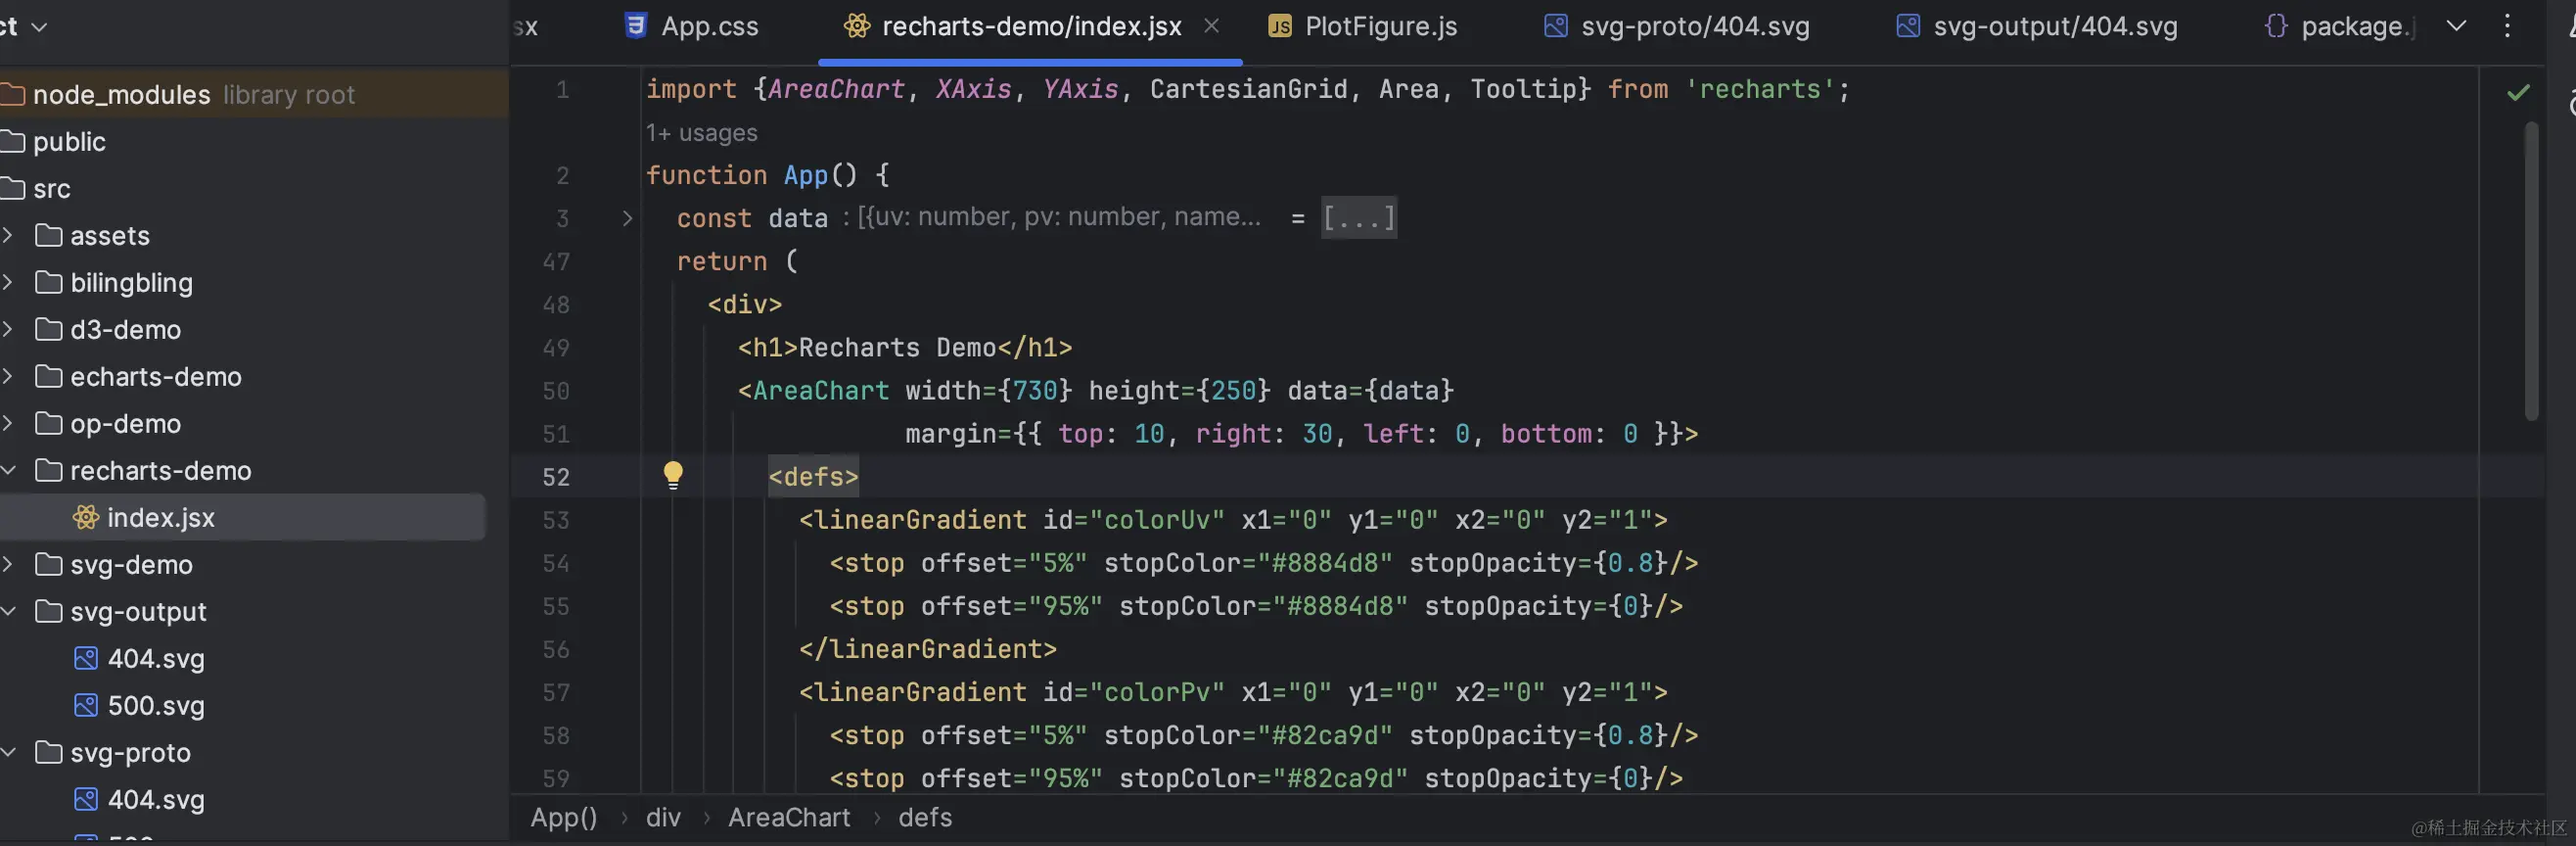Viewport: 2576px width, 846px height.
Task: Click the d3-demo folder icon
Action: tap(49, 330)
